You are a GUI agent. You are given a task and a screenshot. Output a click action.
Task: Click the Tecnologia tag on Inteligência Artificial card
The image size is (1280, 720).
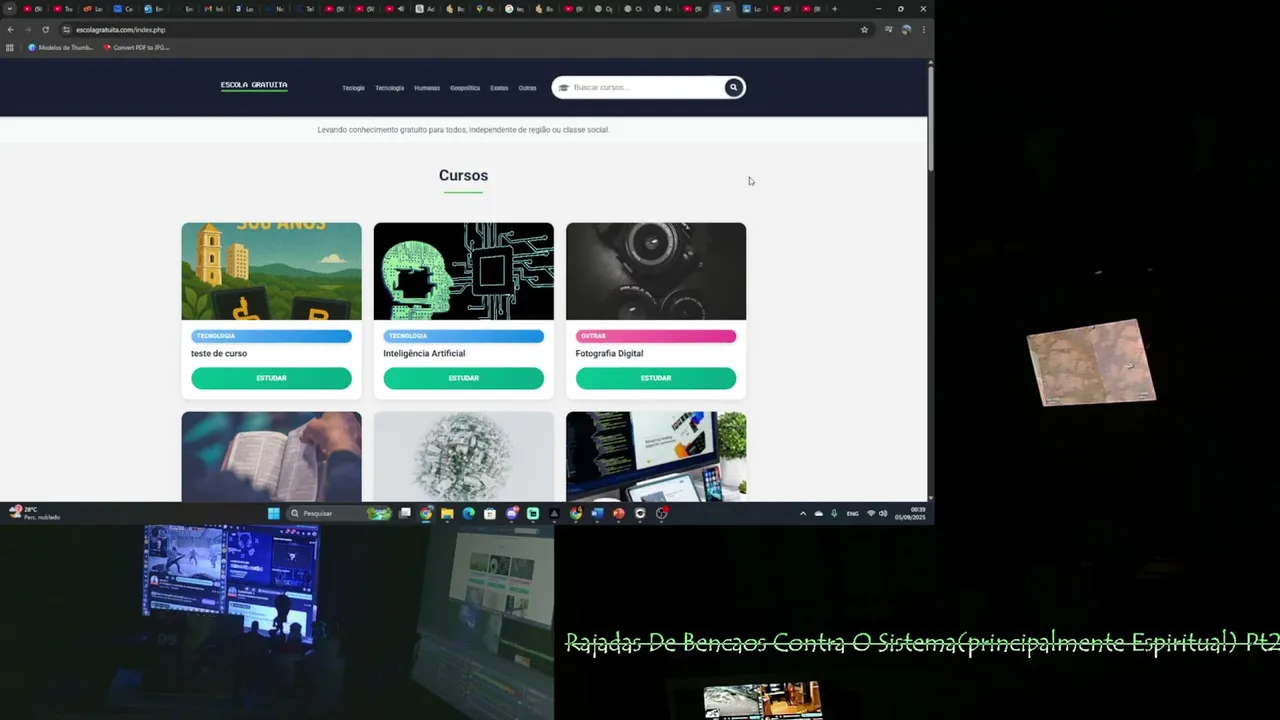[x=463, y=336]
